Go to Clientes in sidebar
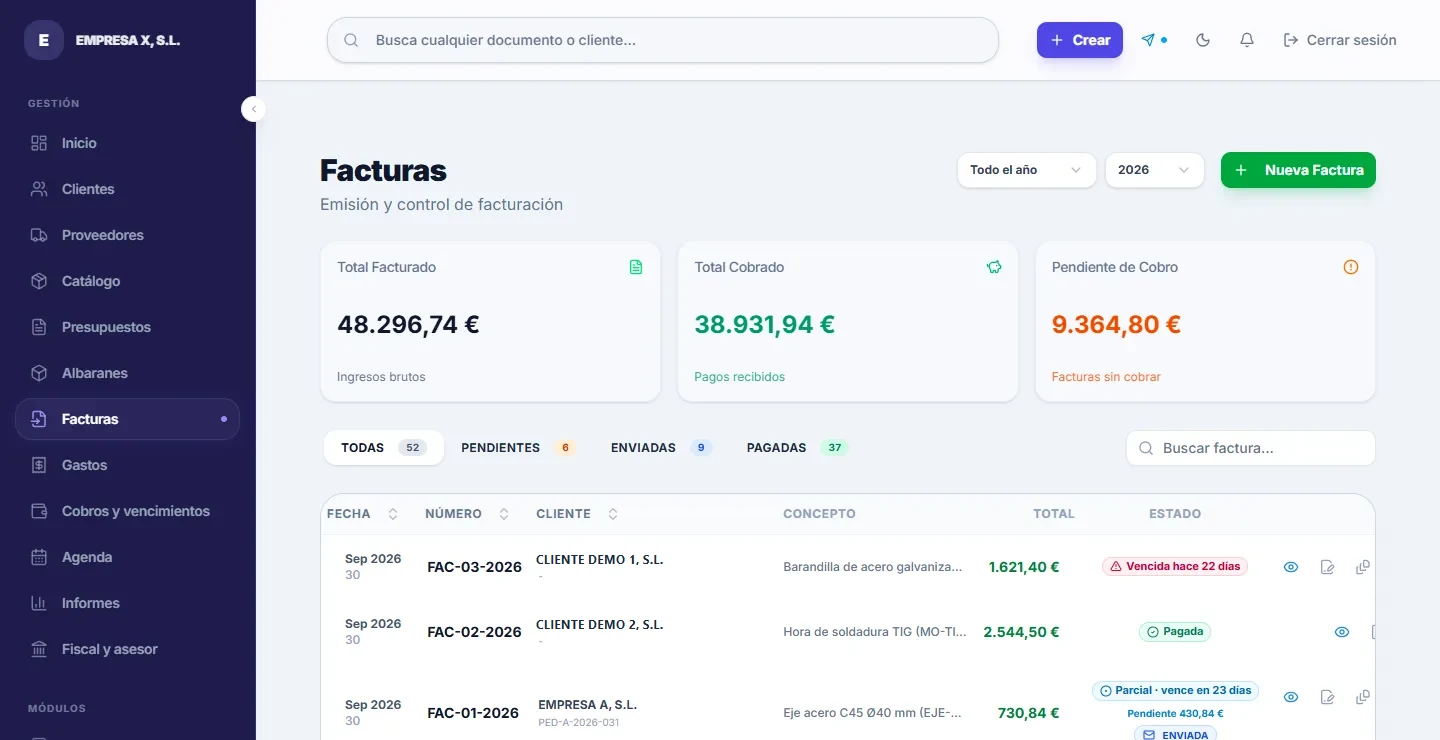The image size is (1440, 740). tap(127, 189)
